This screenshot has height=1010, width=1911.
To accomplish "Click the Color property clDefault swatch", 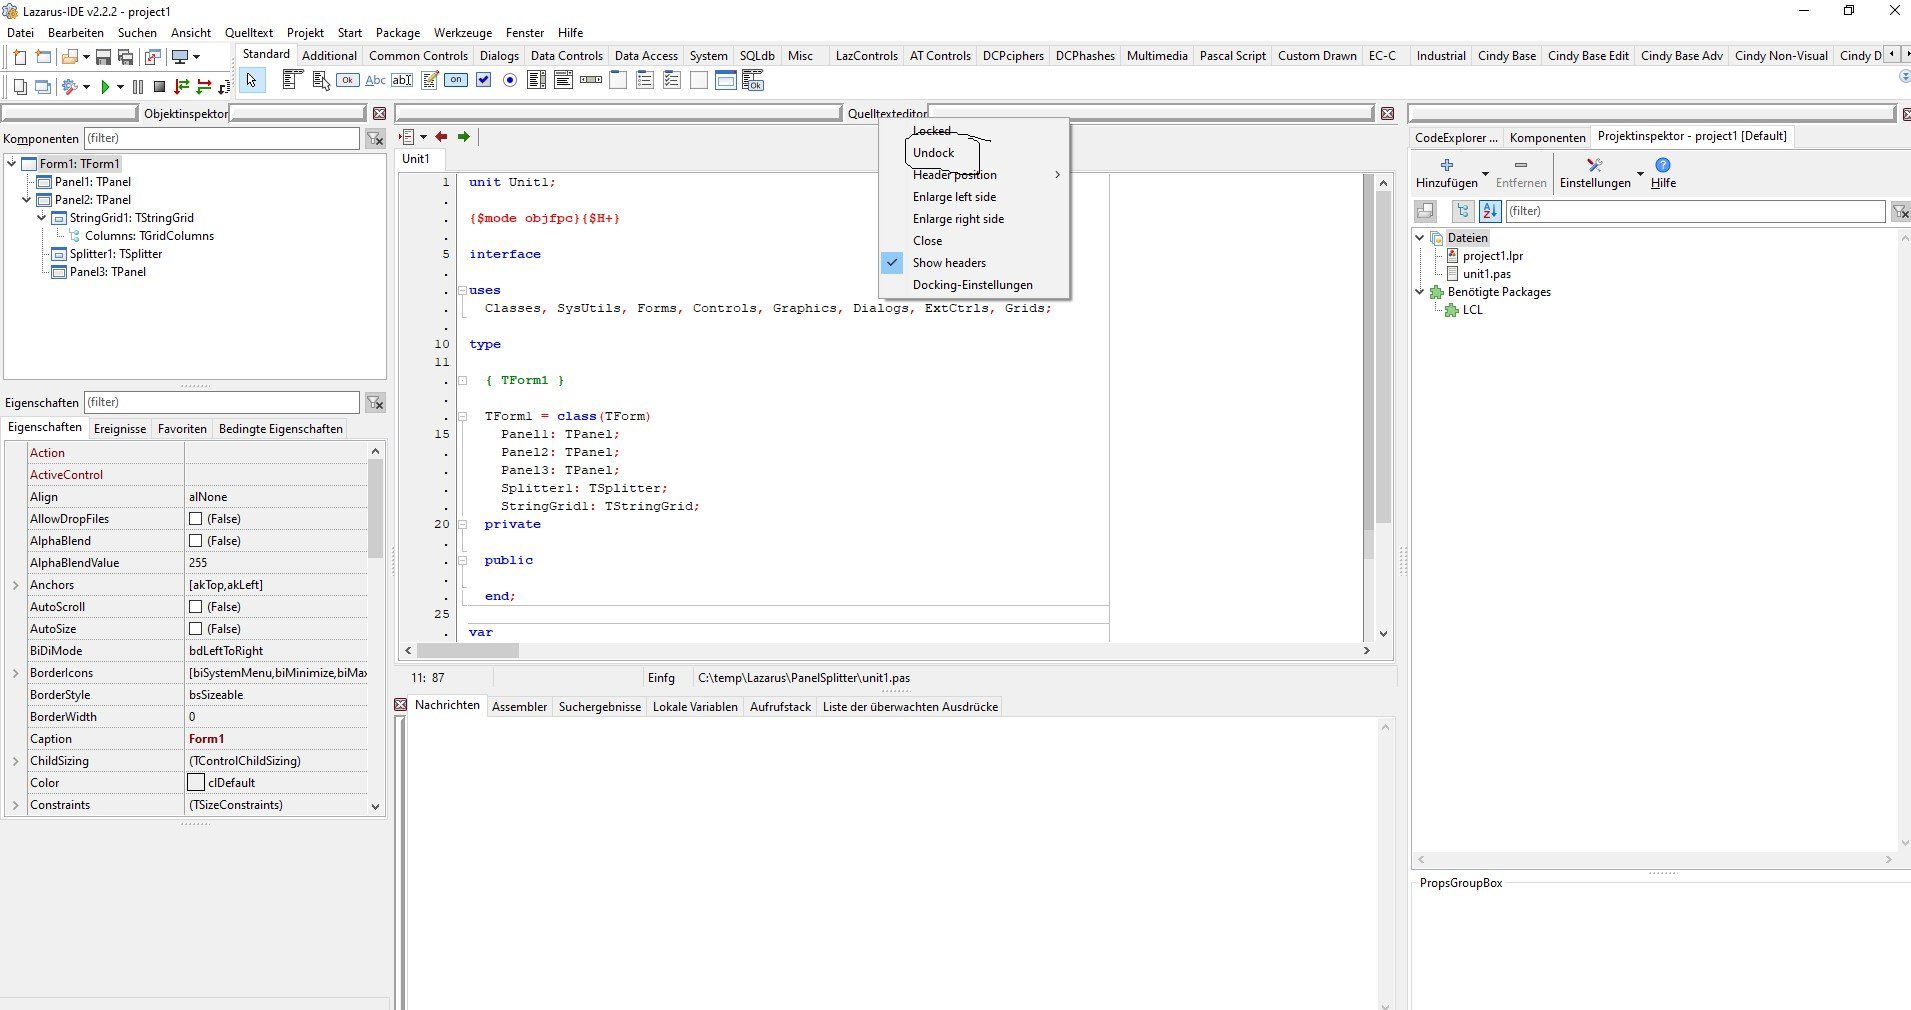I will point(196,783).
